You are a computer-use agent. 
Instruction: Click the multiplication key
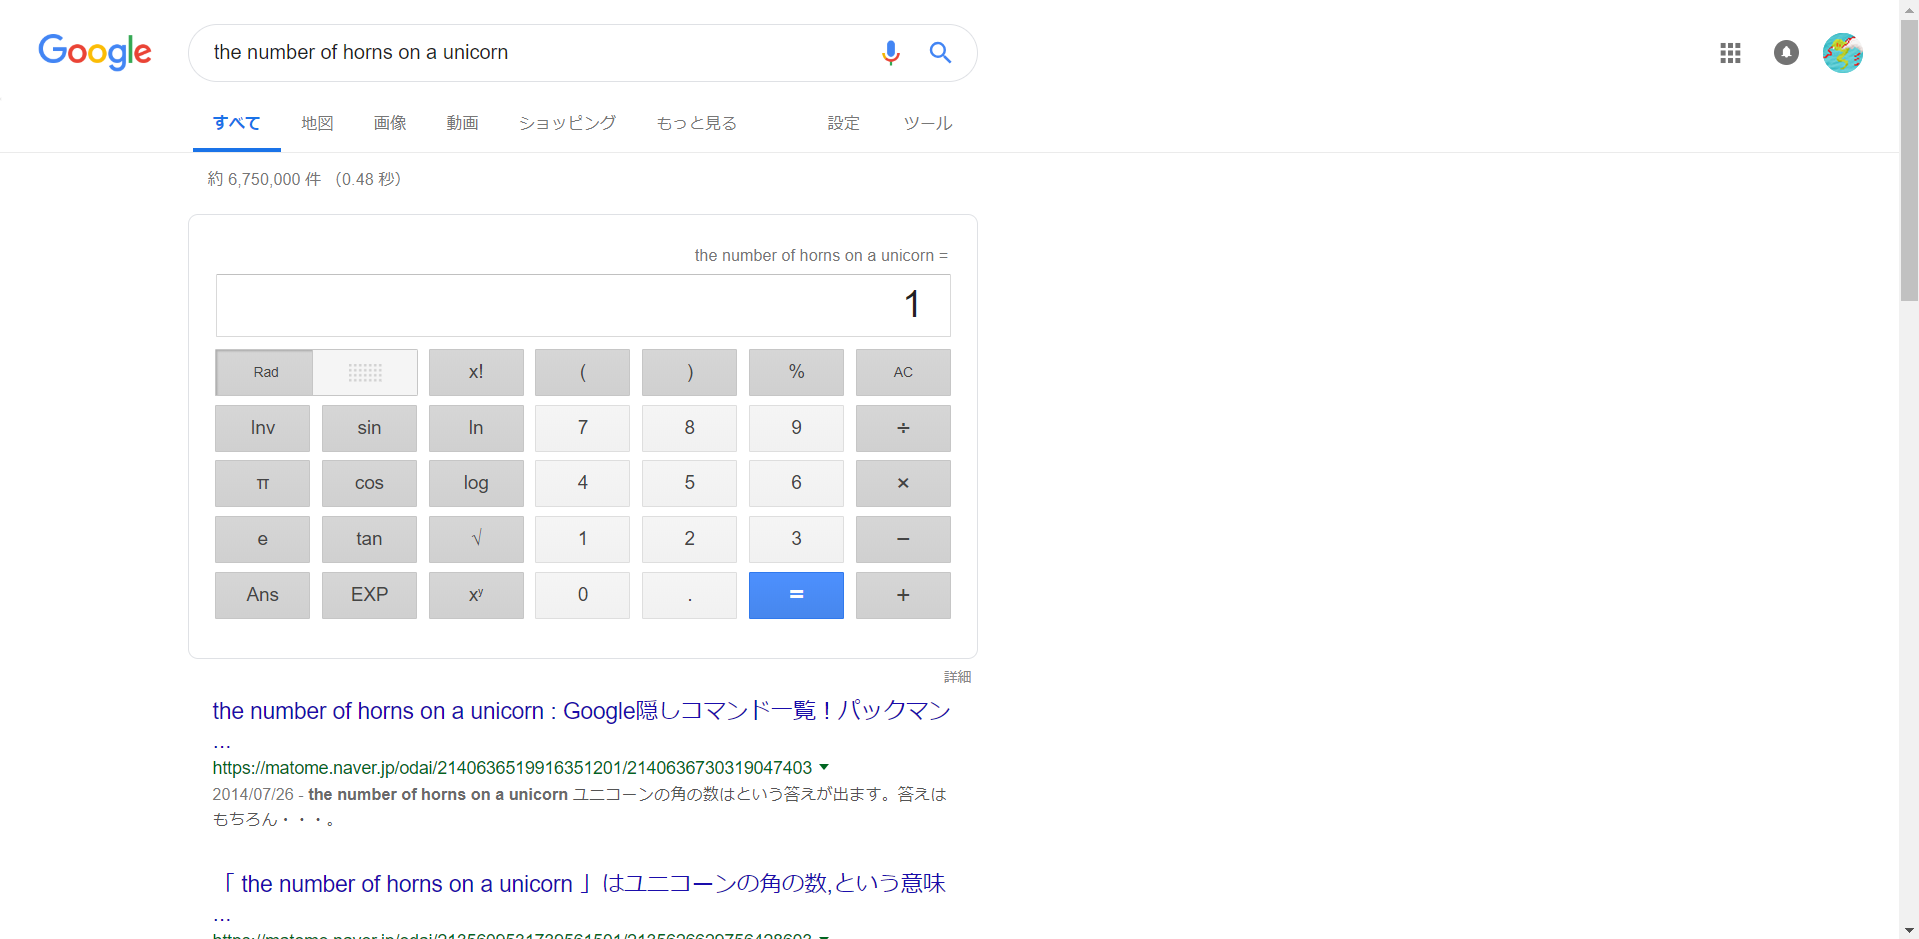(x=903, y=483)
